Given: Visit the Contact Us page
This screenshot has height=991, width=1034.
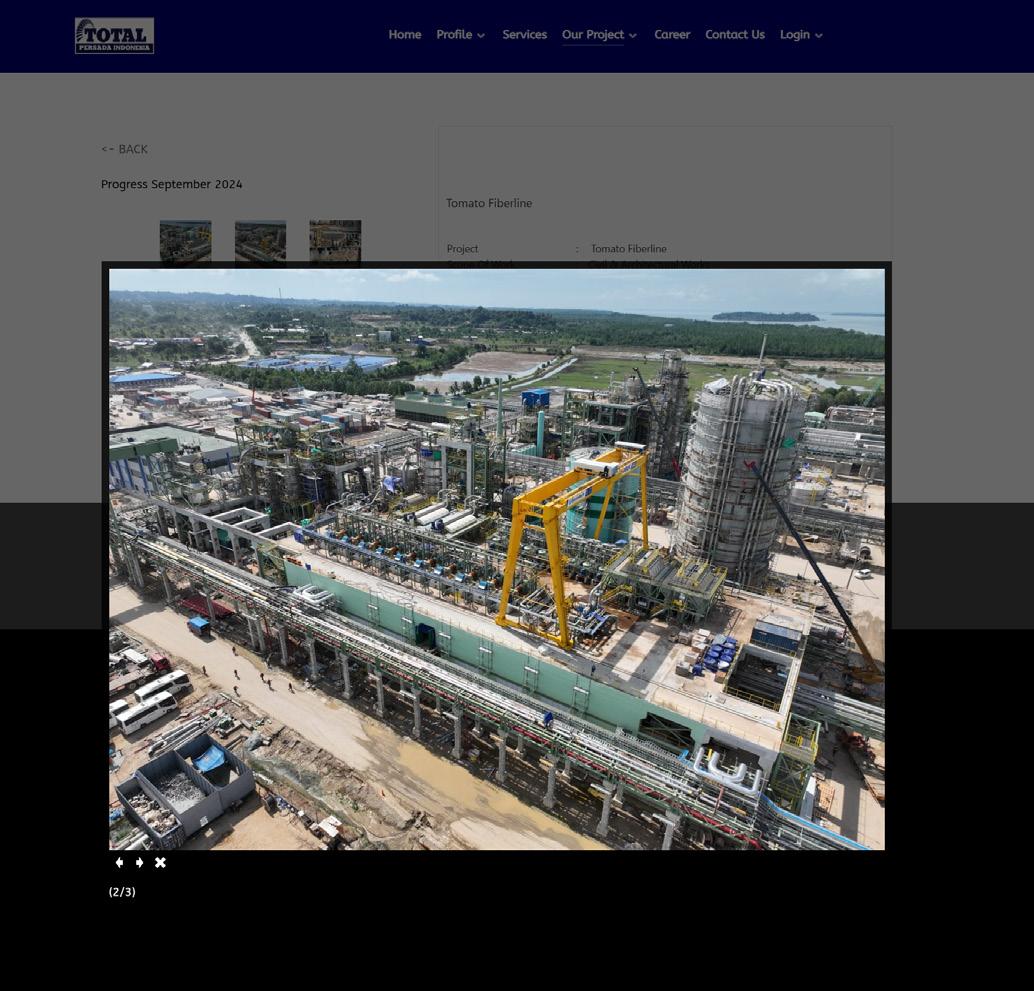Looking at the screenshot, I should click(x=735, y=35).
